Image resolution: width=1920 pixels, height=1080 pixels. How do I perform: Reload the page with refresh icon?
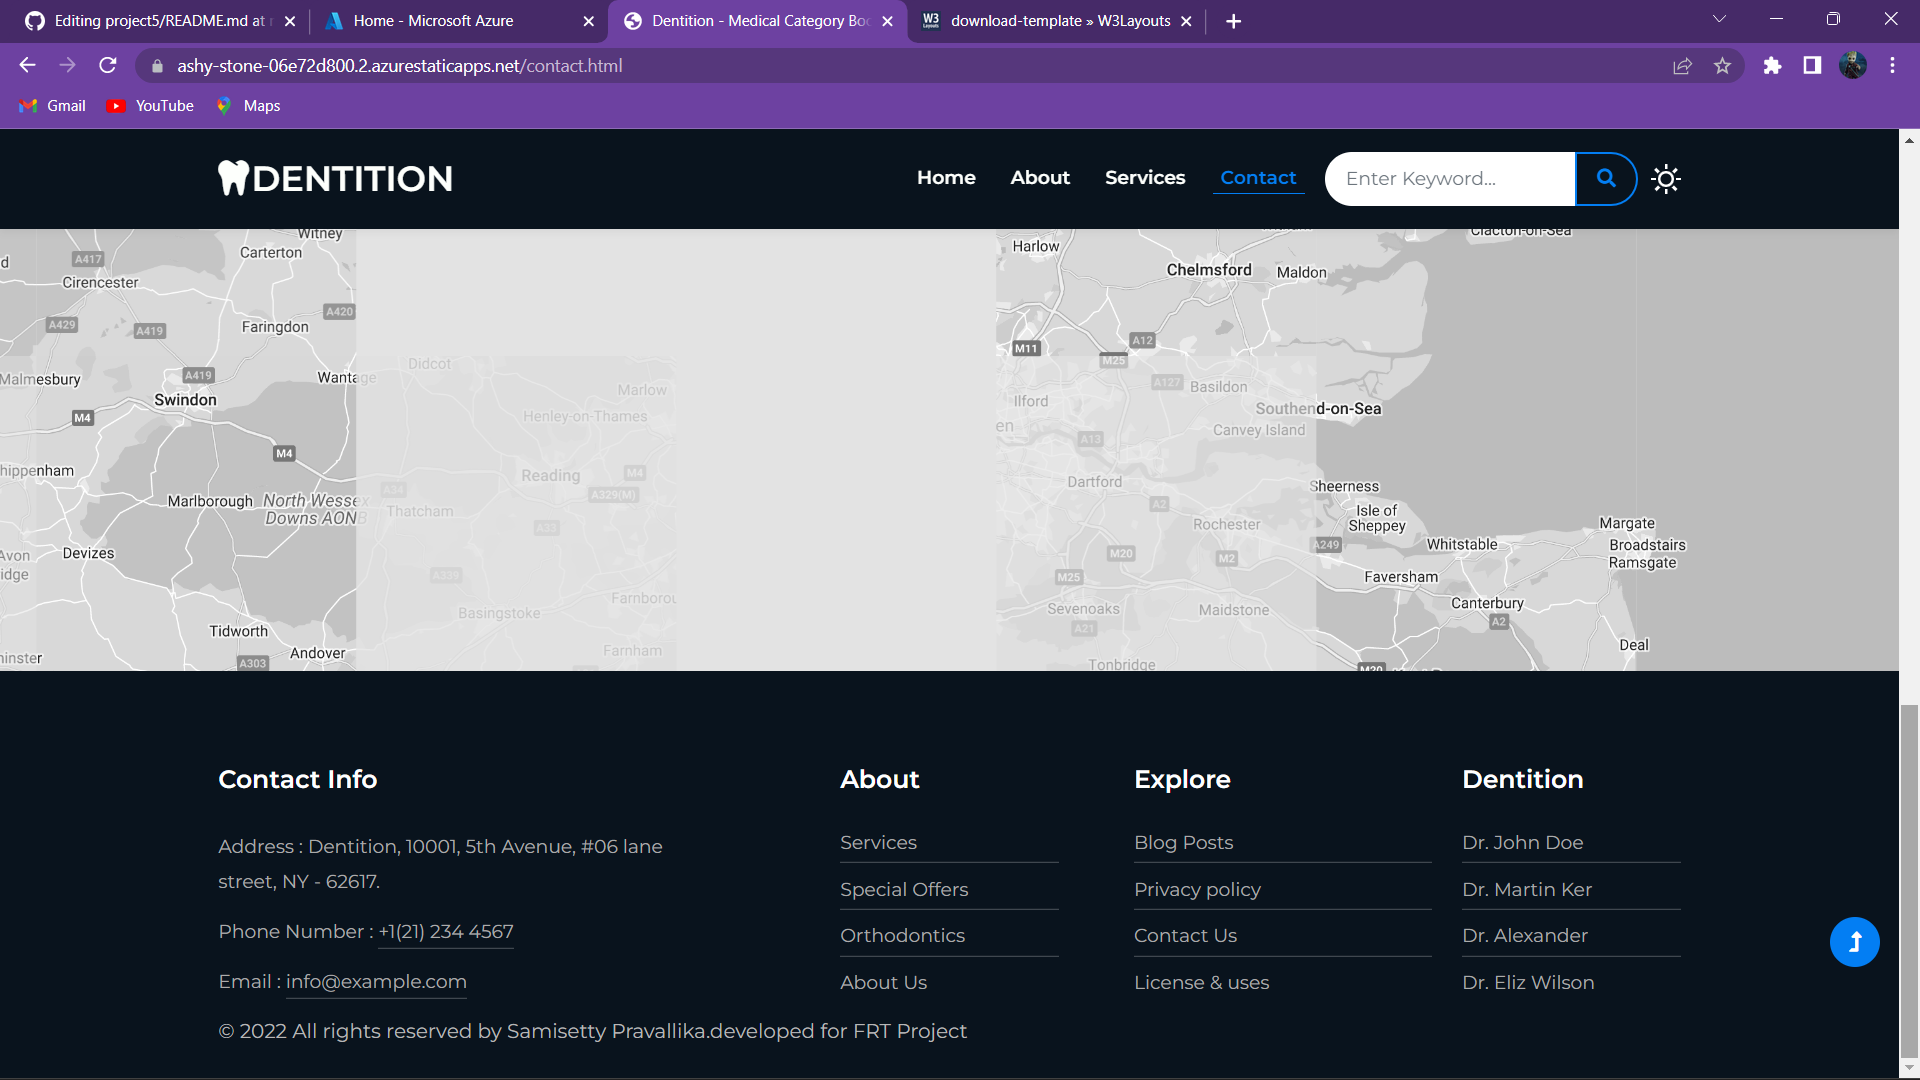coord(108,66)
